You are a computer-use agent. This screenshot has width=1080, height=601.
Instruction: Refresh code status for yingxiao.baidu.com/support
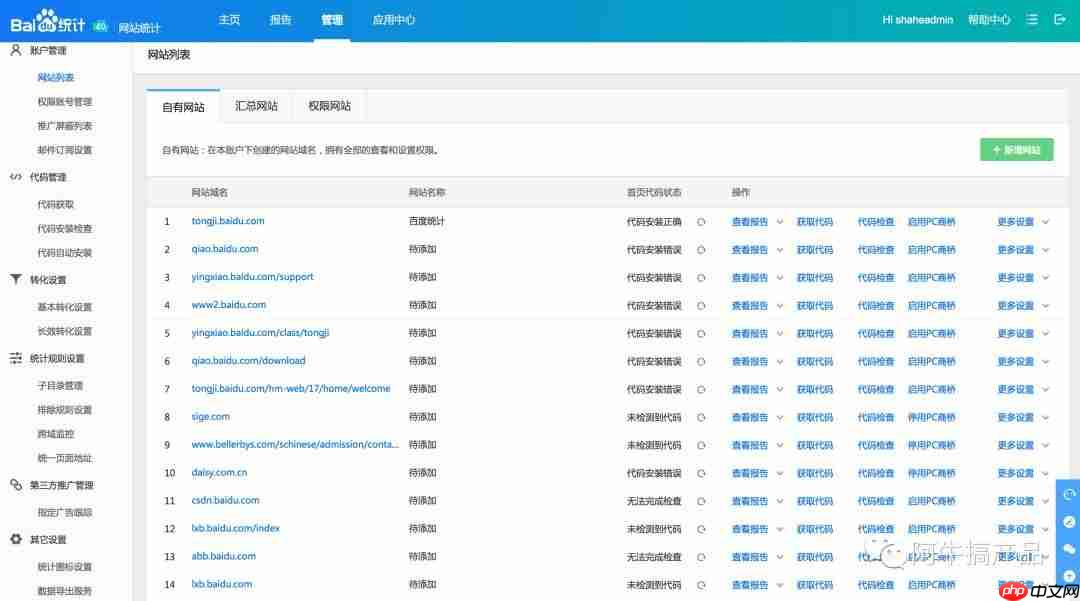701,277
